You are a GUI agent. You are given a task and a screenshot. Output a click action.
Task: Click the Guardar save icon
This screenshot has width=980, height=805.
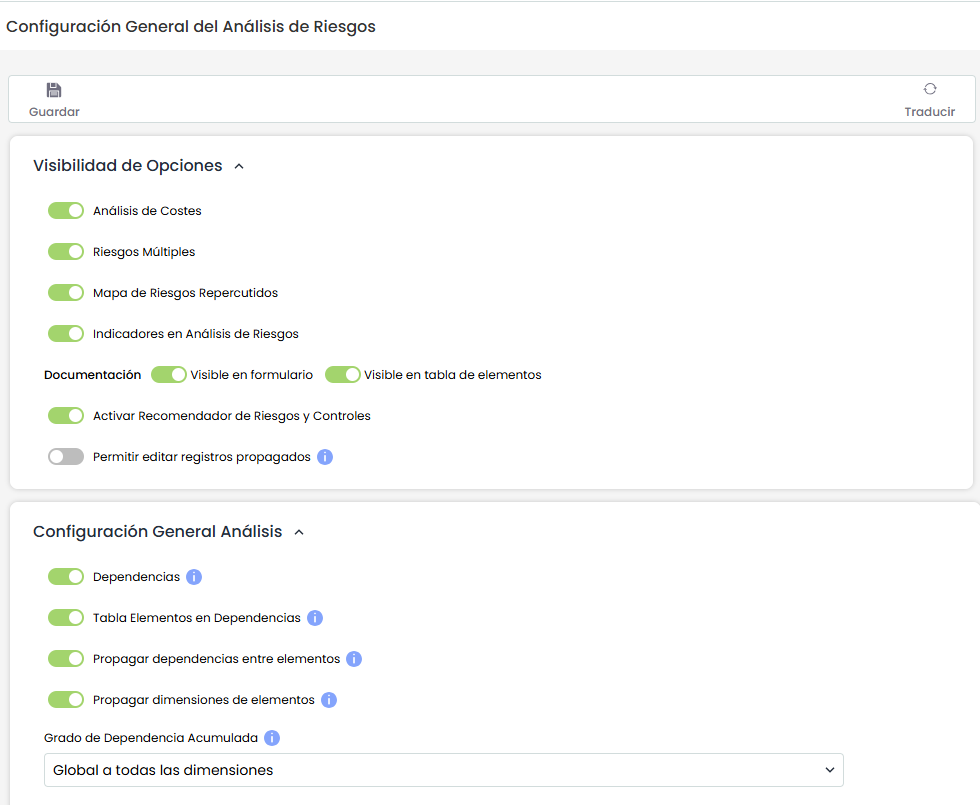point(54,90)
